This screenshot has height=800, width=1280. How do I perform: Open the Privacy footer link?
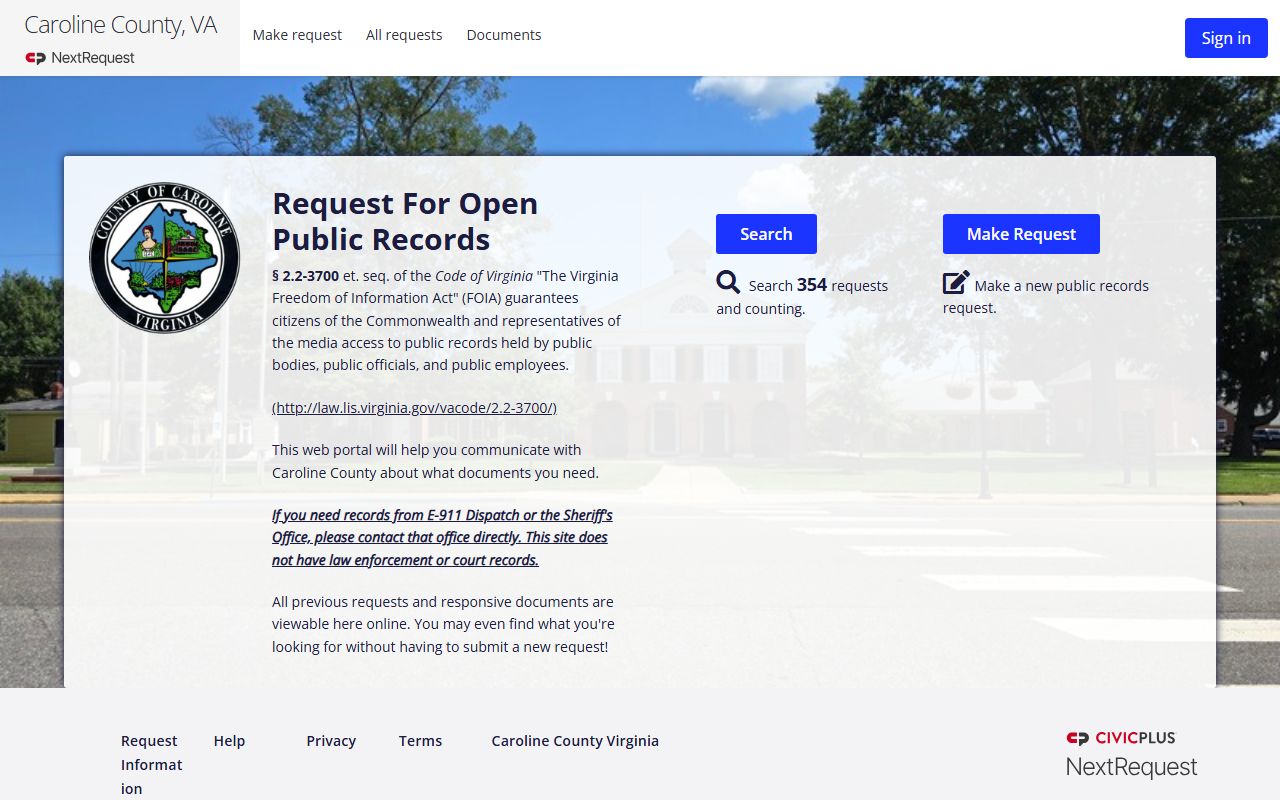[331, 741]
